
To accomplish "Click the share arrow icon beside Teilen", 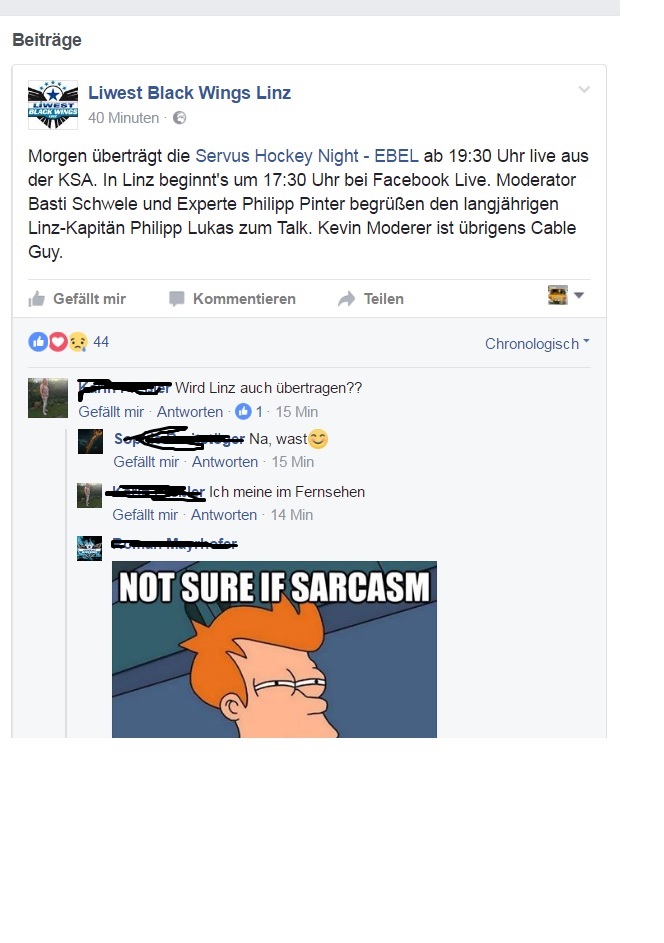I will [346, 299].
